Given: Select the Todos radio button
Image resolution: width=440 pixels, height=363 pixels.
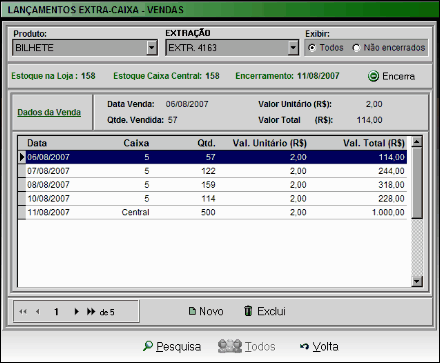Looking at the screenshot, I should (312, 48).
